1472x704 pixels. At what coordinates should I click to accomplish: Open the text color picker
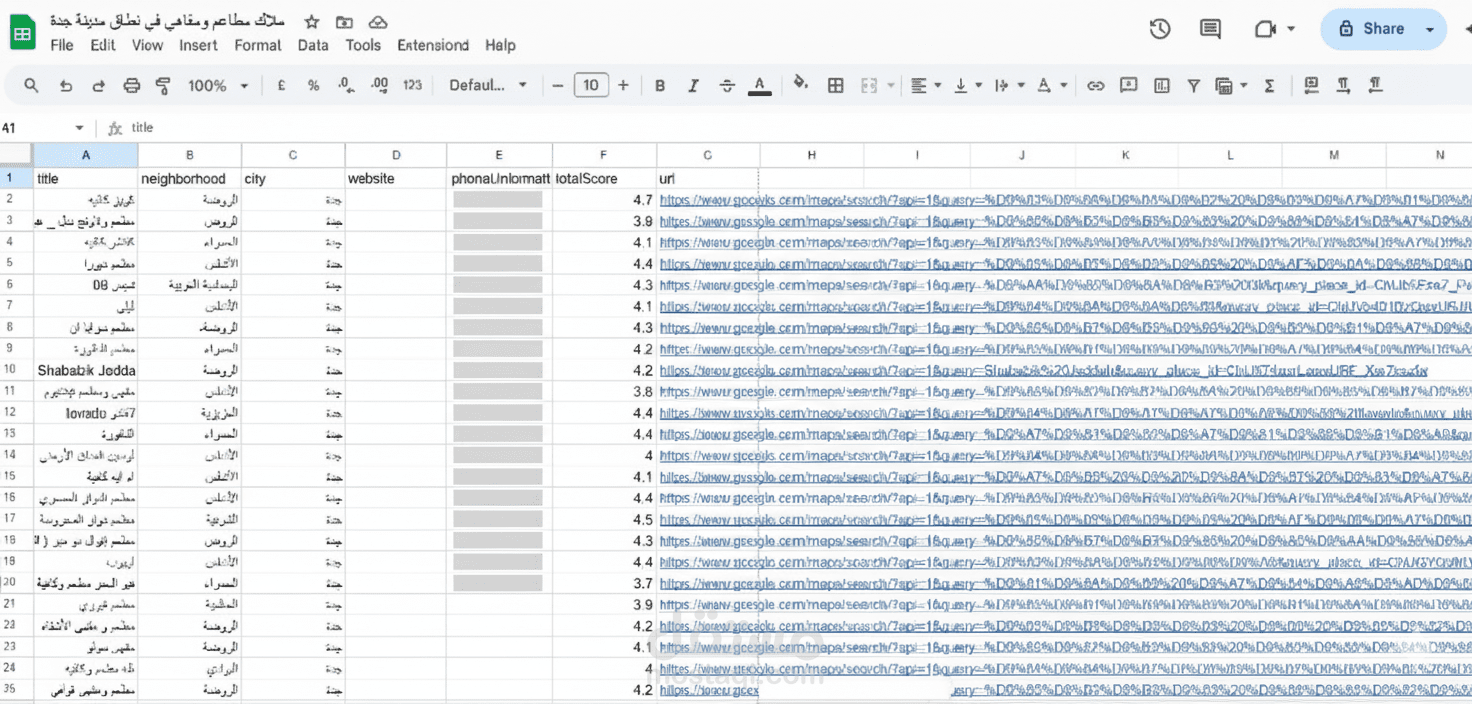click(760, 86)
